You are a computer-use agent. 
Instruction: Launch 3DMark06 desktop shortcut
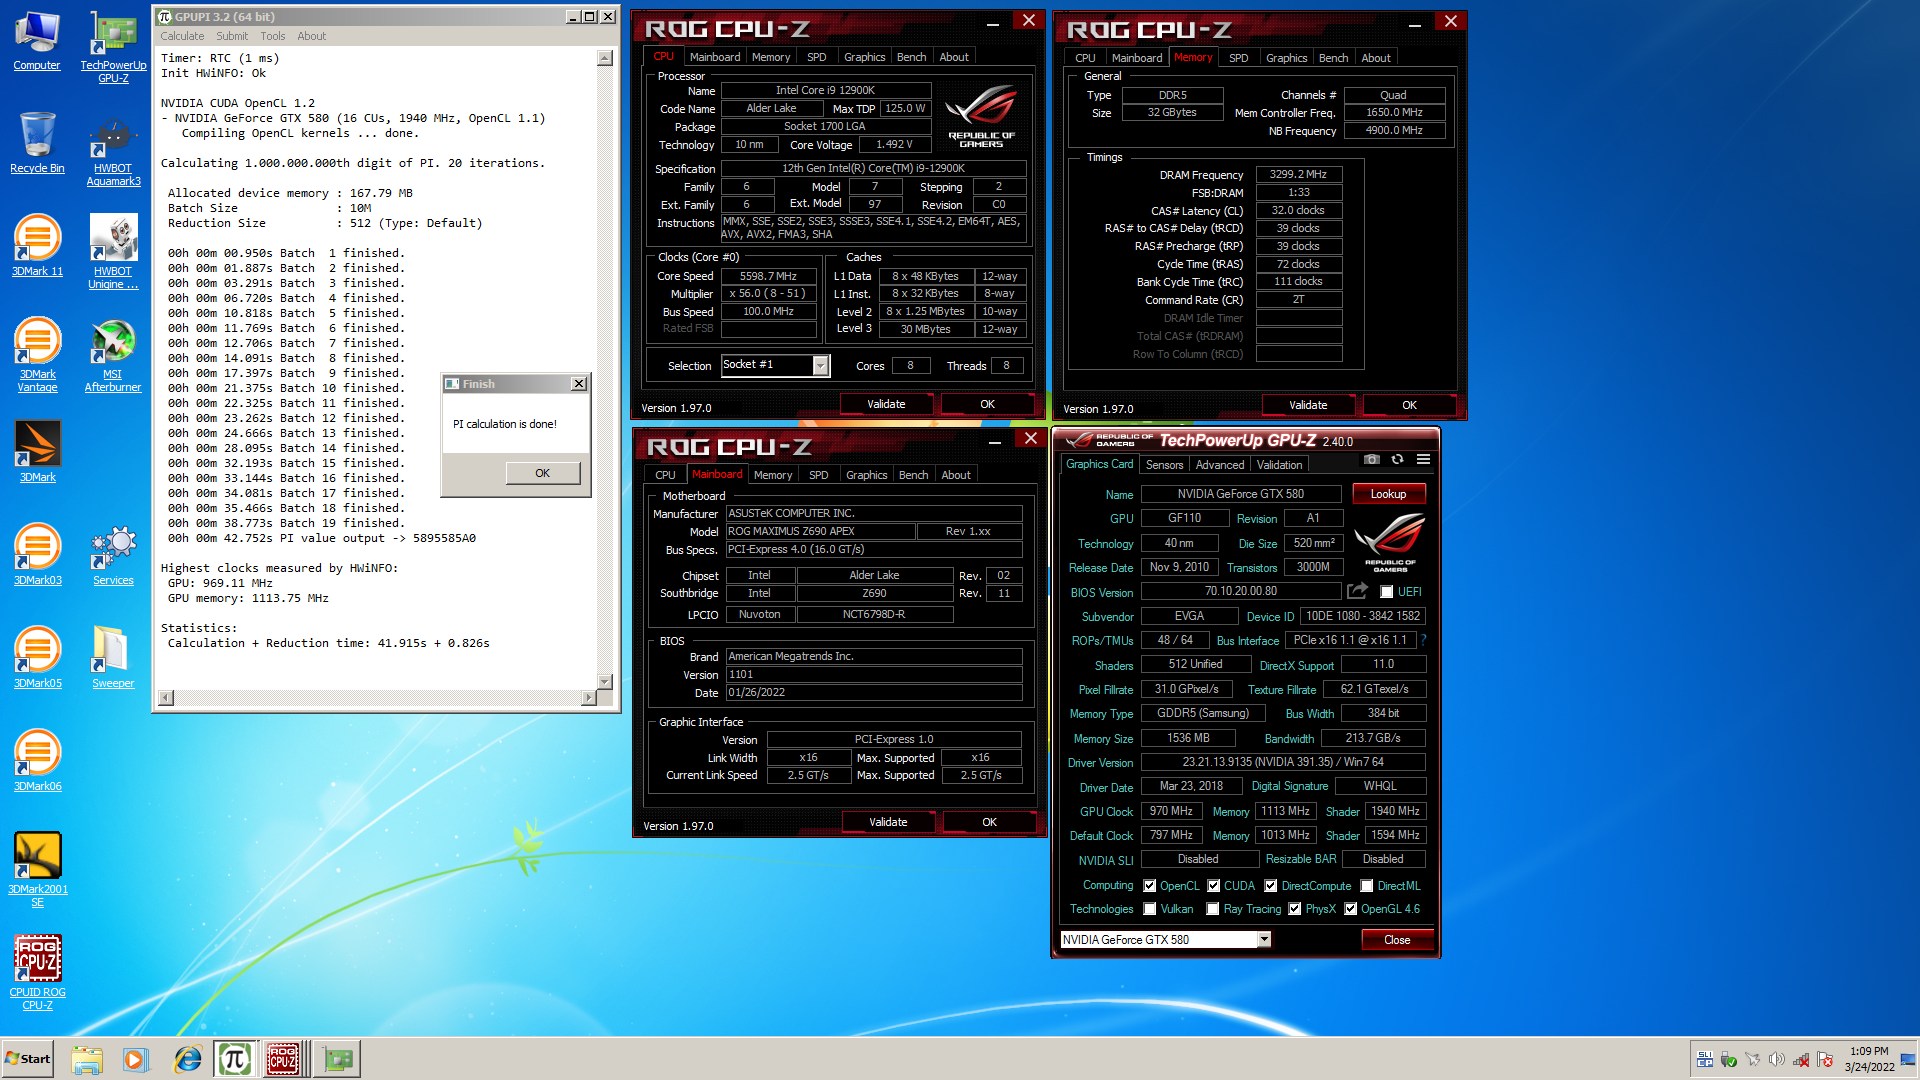(37, 761)
